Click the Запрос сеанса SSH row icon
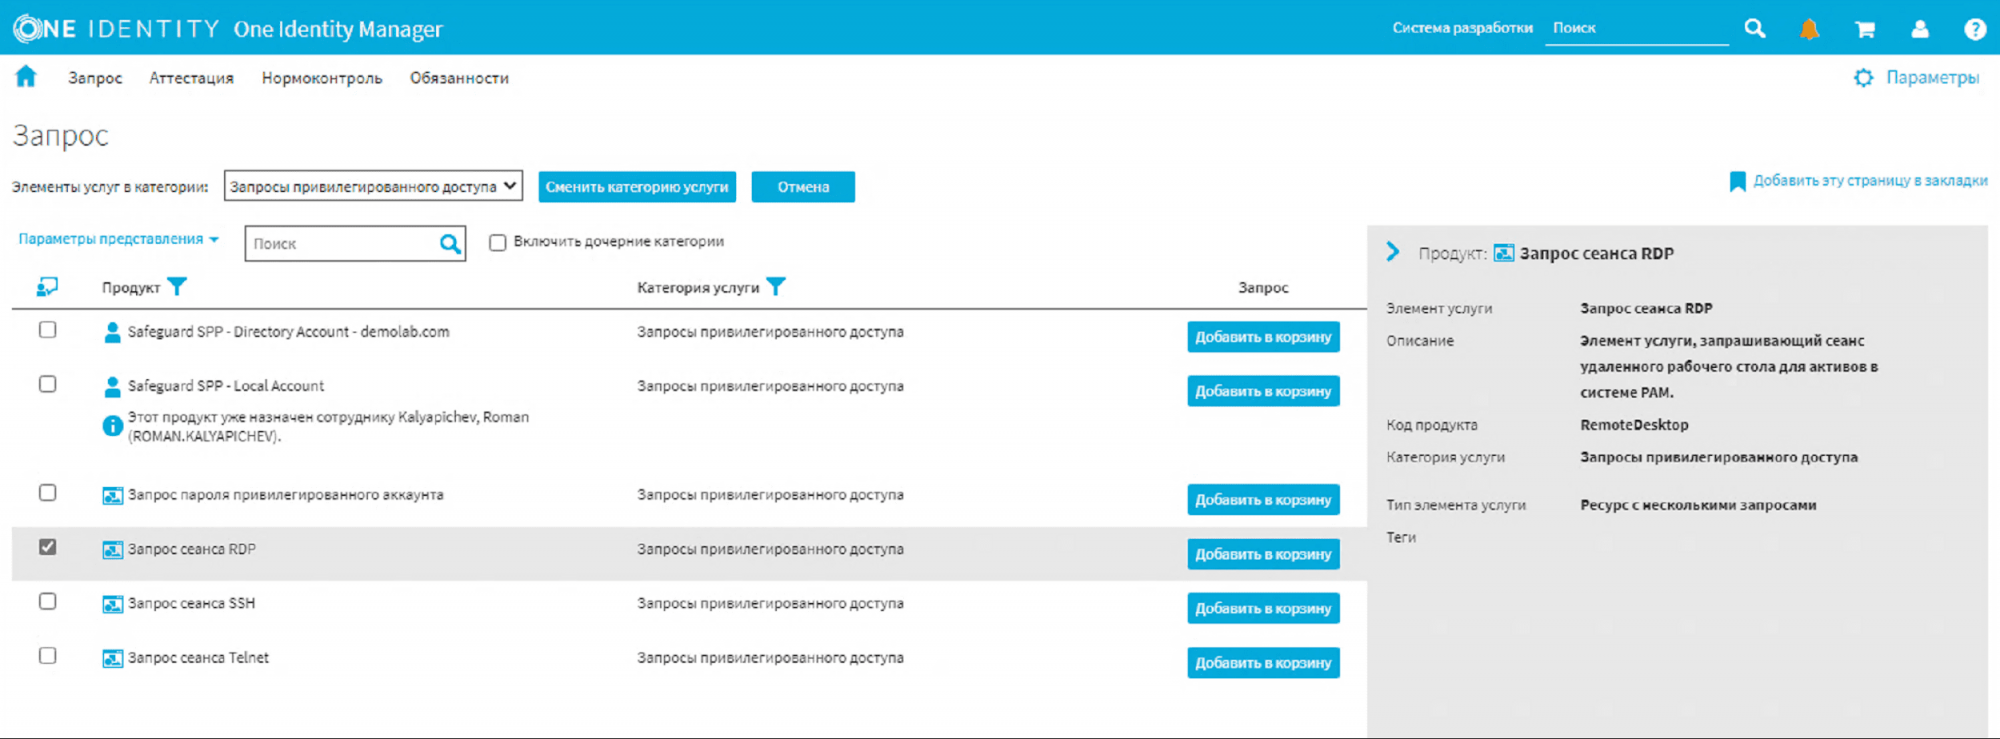 pyautogui.click(x=113, y=604)
